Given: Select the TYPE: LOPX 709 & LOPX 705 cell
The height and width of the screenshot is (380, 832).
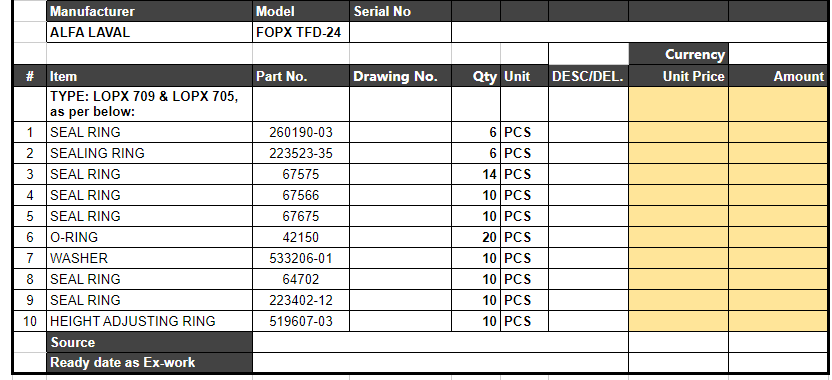Looking at the screenshot, I should point(150,104).
